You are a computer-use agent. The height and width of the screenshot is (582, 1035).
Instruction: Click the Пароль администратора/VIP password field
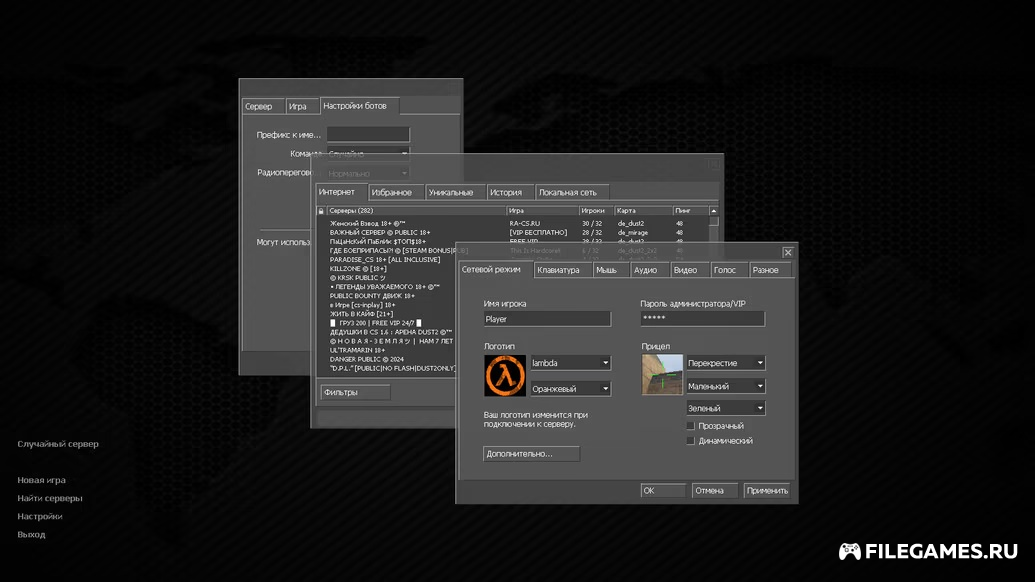(702, 319)
